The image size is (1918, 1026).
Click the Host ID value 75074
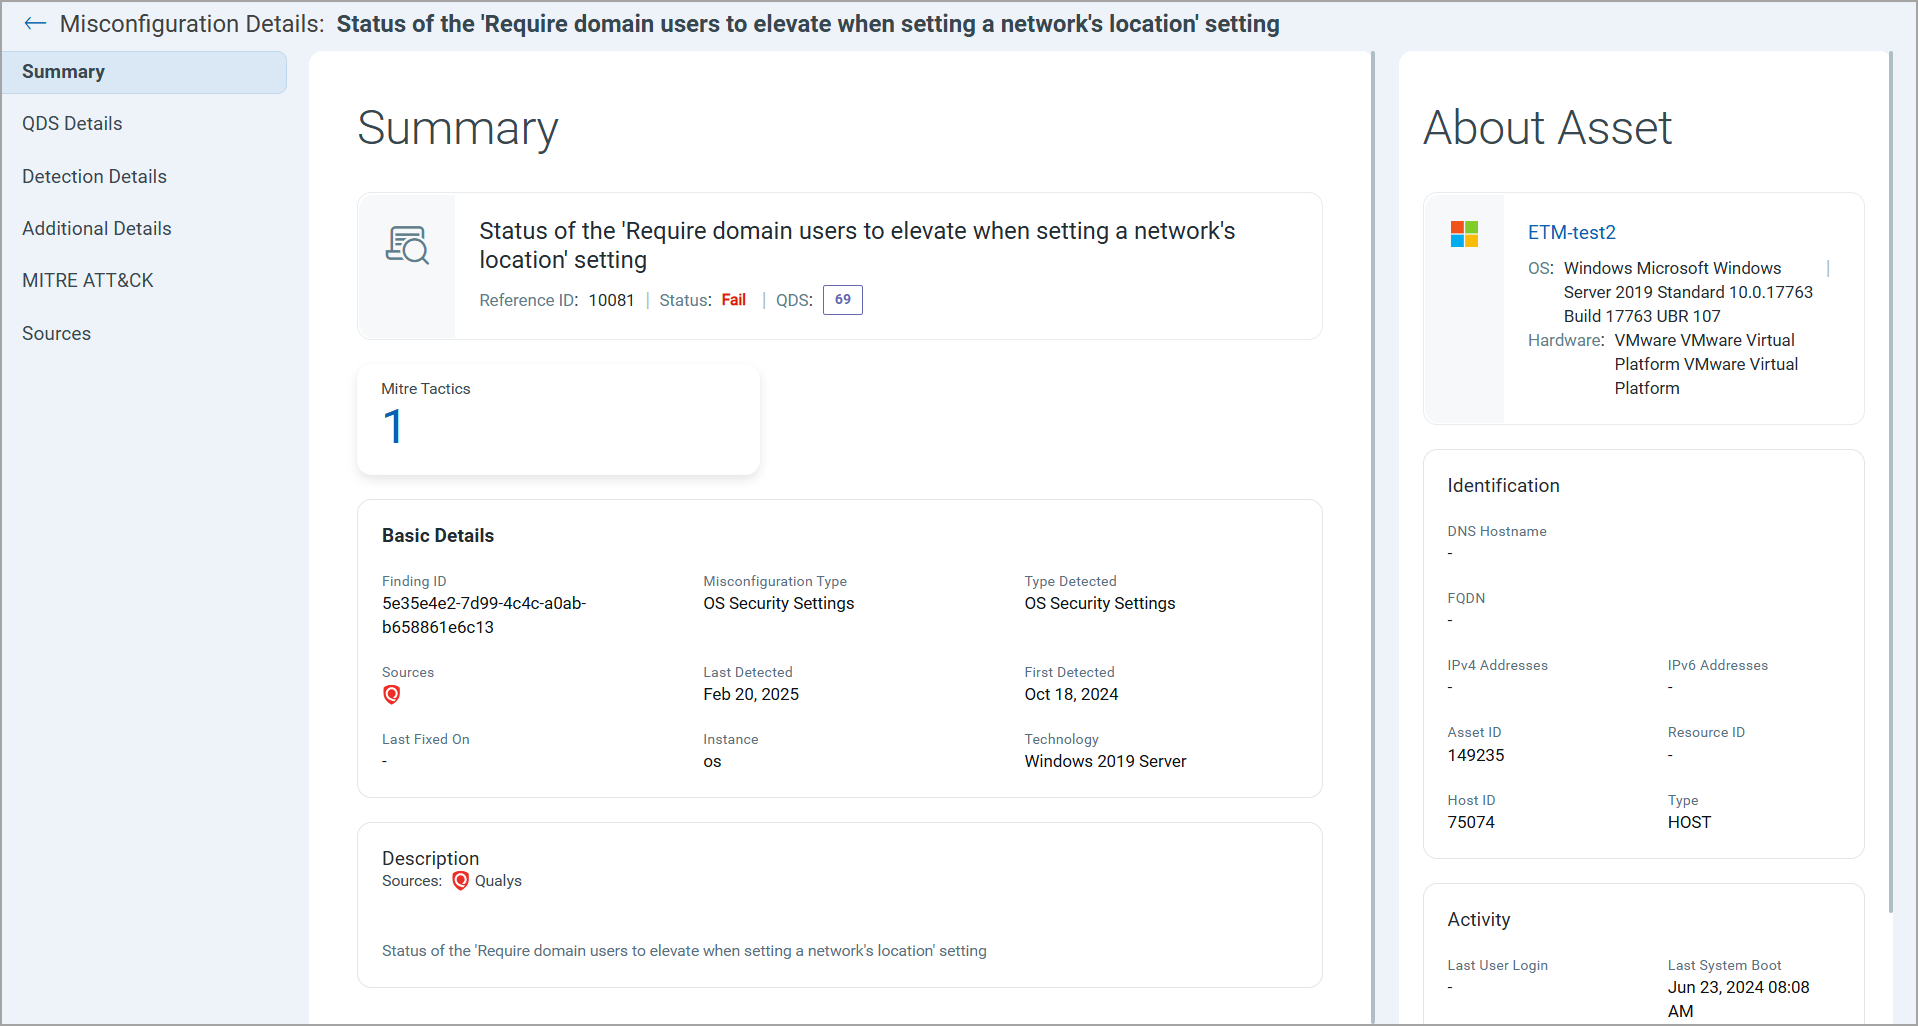tap(1471, 823)
